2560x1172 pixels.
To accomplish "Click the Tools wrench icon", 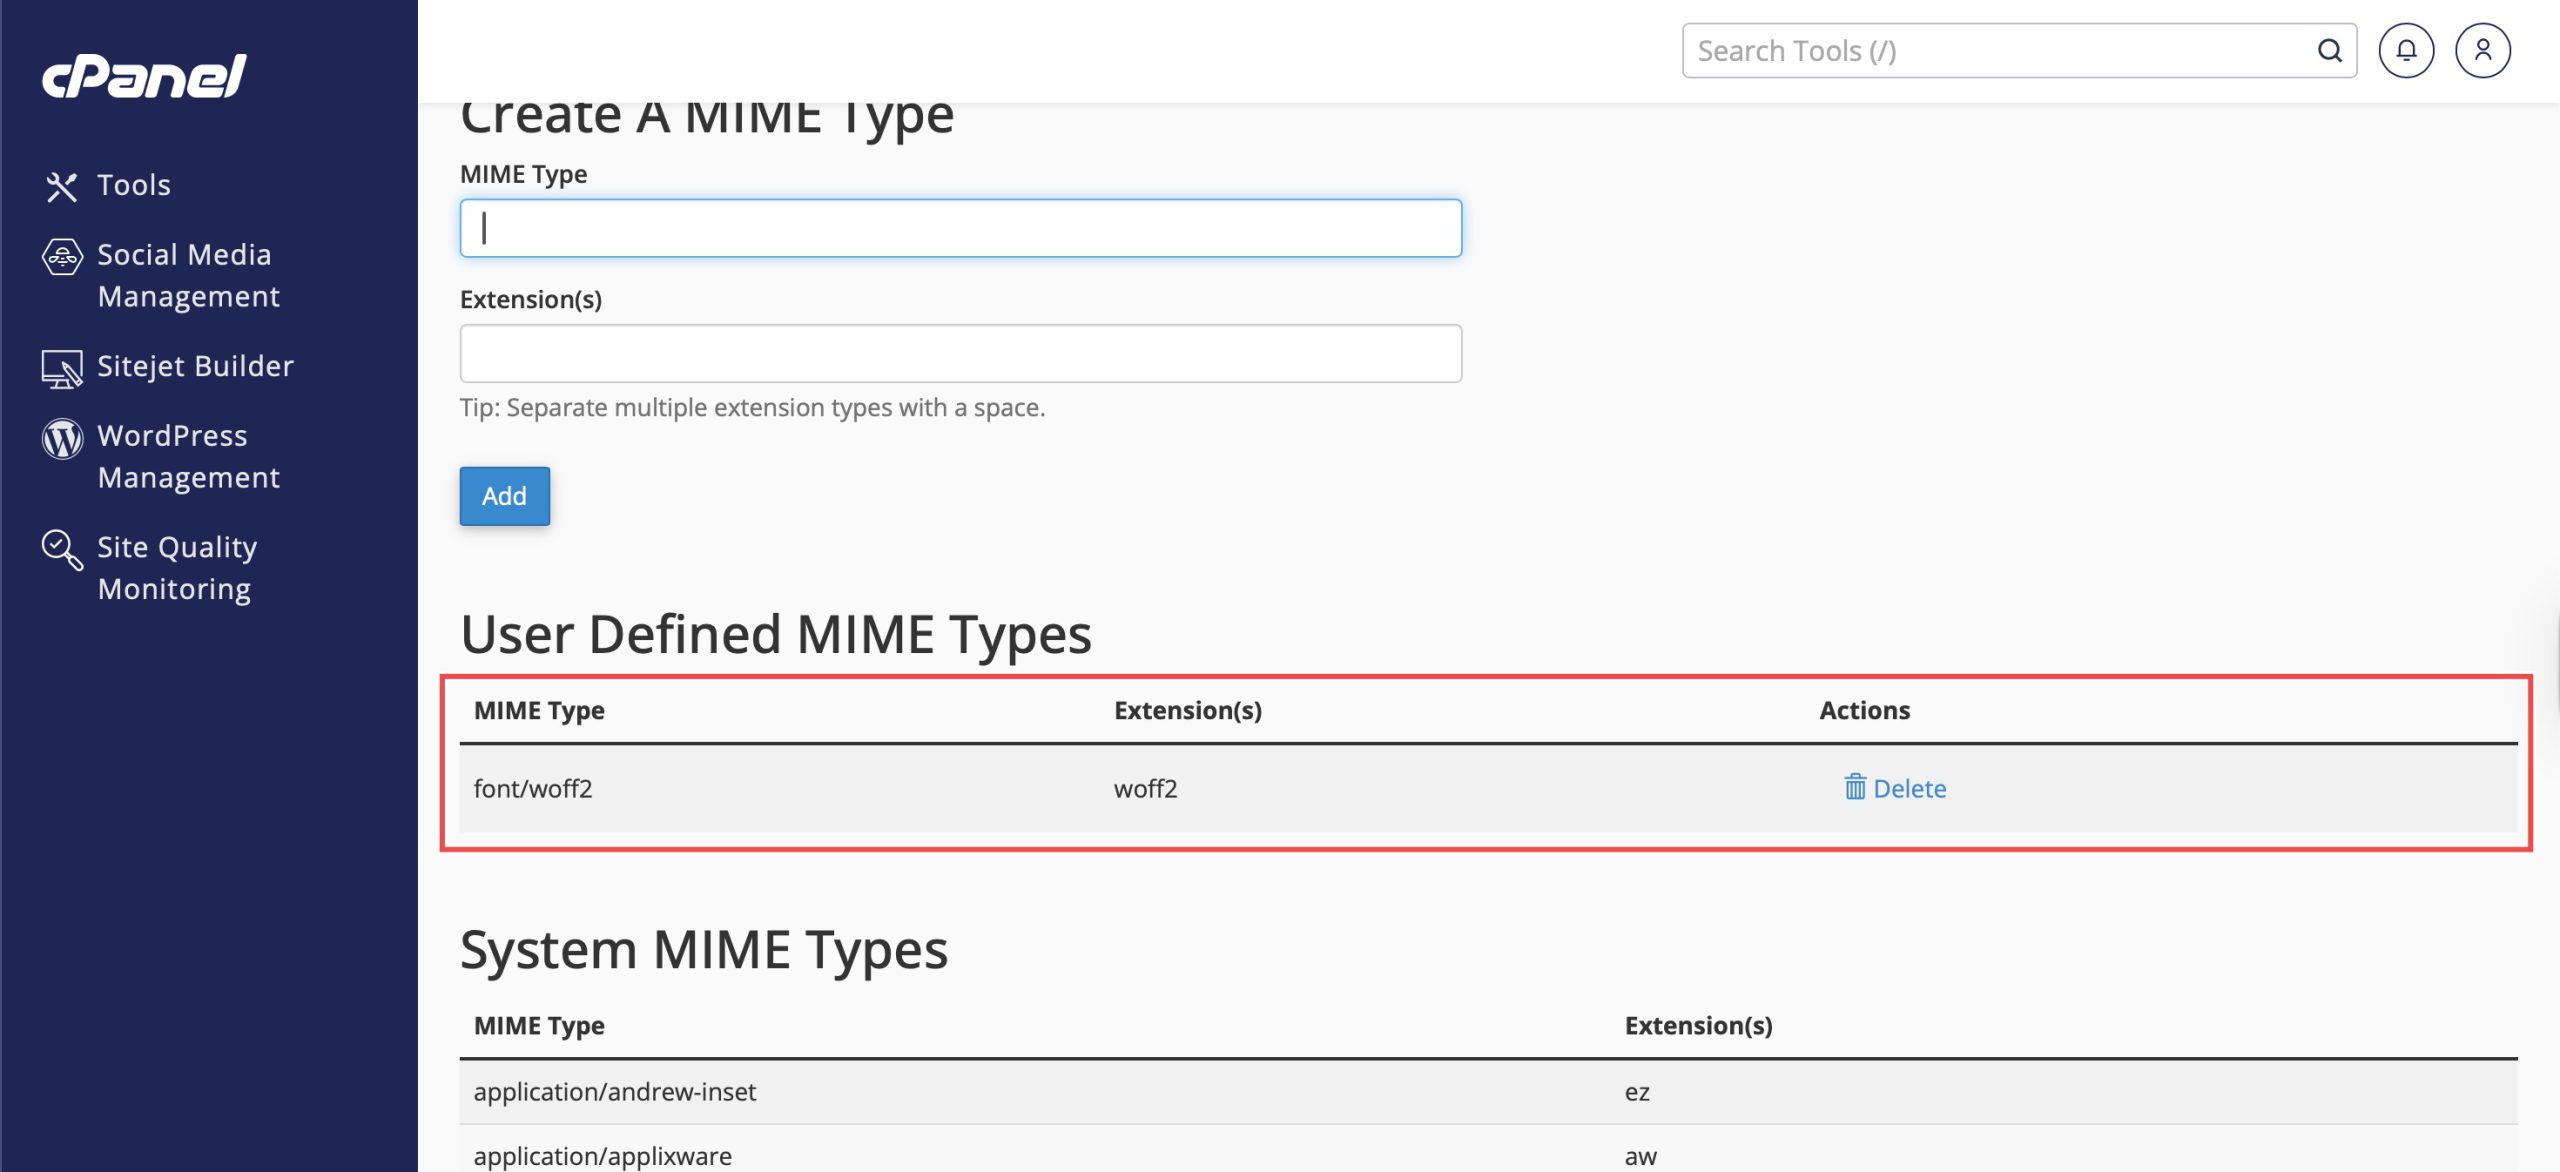I will [x=61, y=186].
